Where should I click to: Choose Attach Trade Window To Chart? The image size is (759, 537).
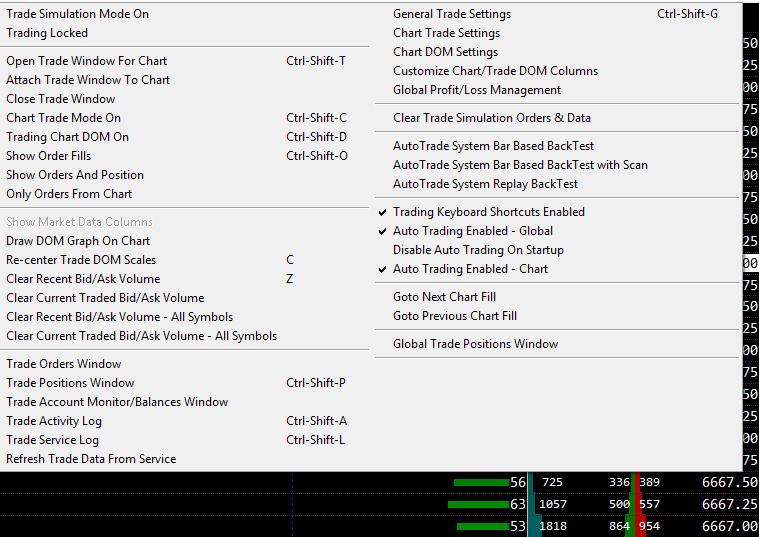[88, 80]
